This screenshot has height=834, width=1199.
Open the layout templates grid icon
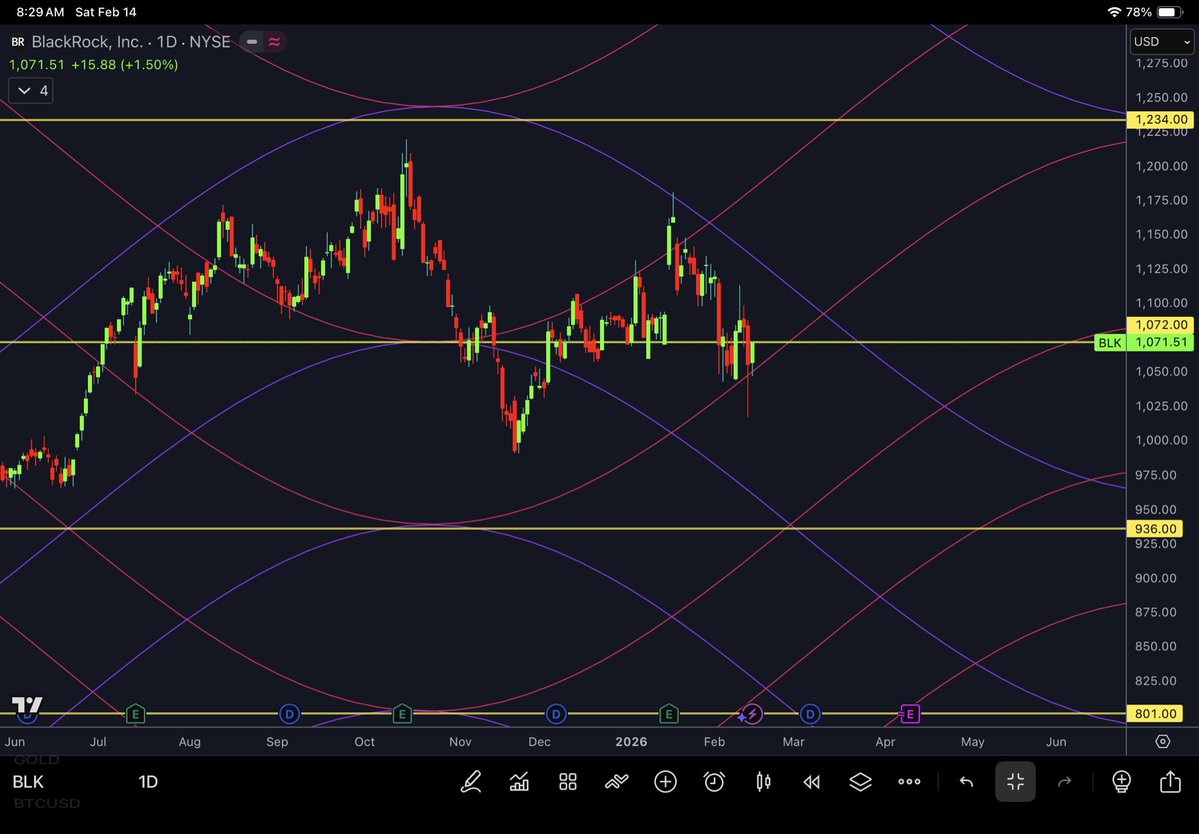[x=567, y=781]
